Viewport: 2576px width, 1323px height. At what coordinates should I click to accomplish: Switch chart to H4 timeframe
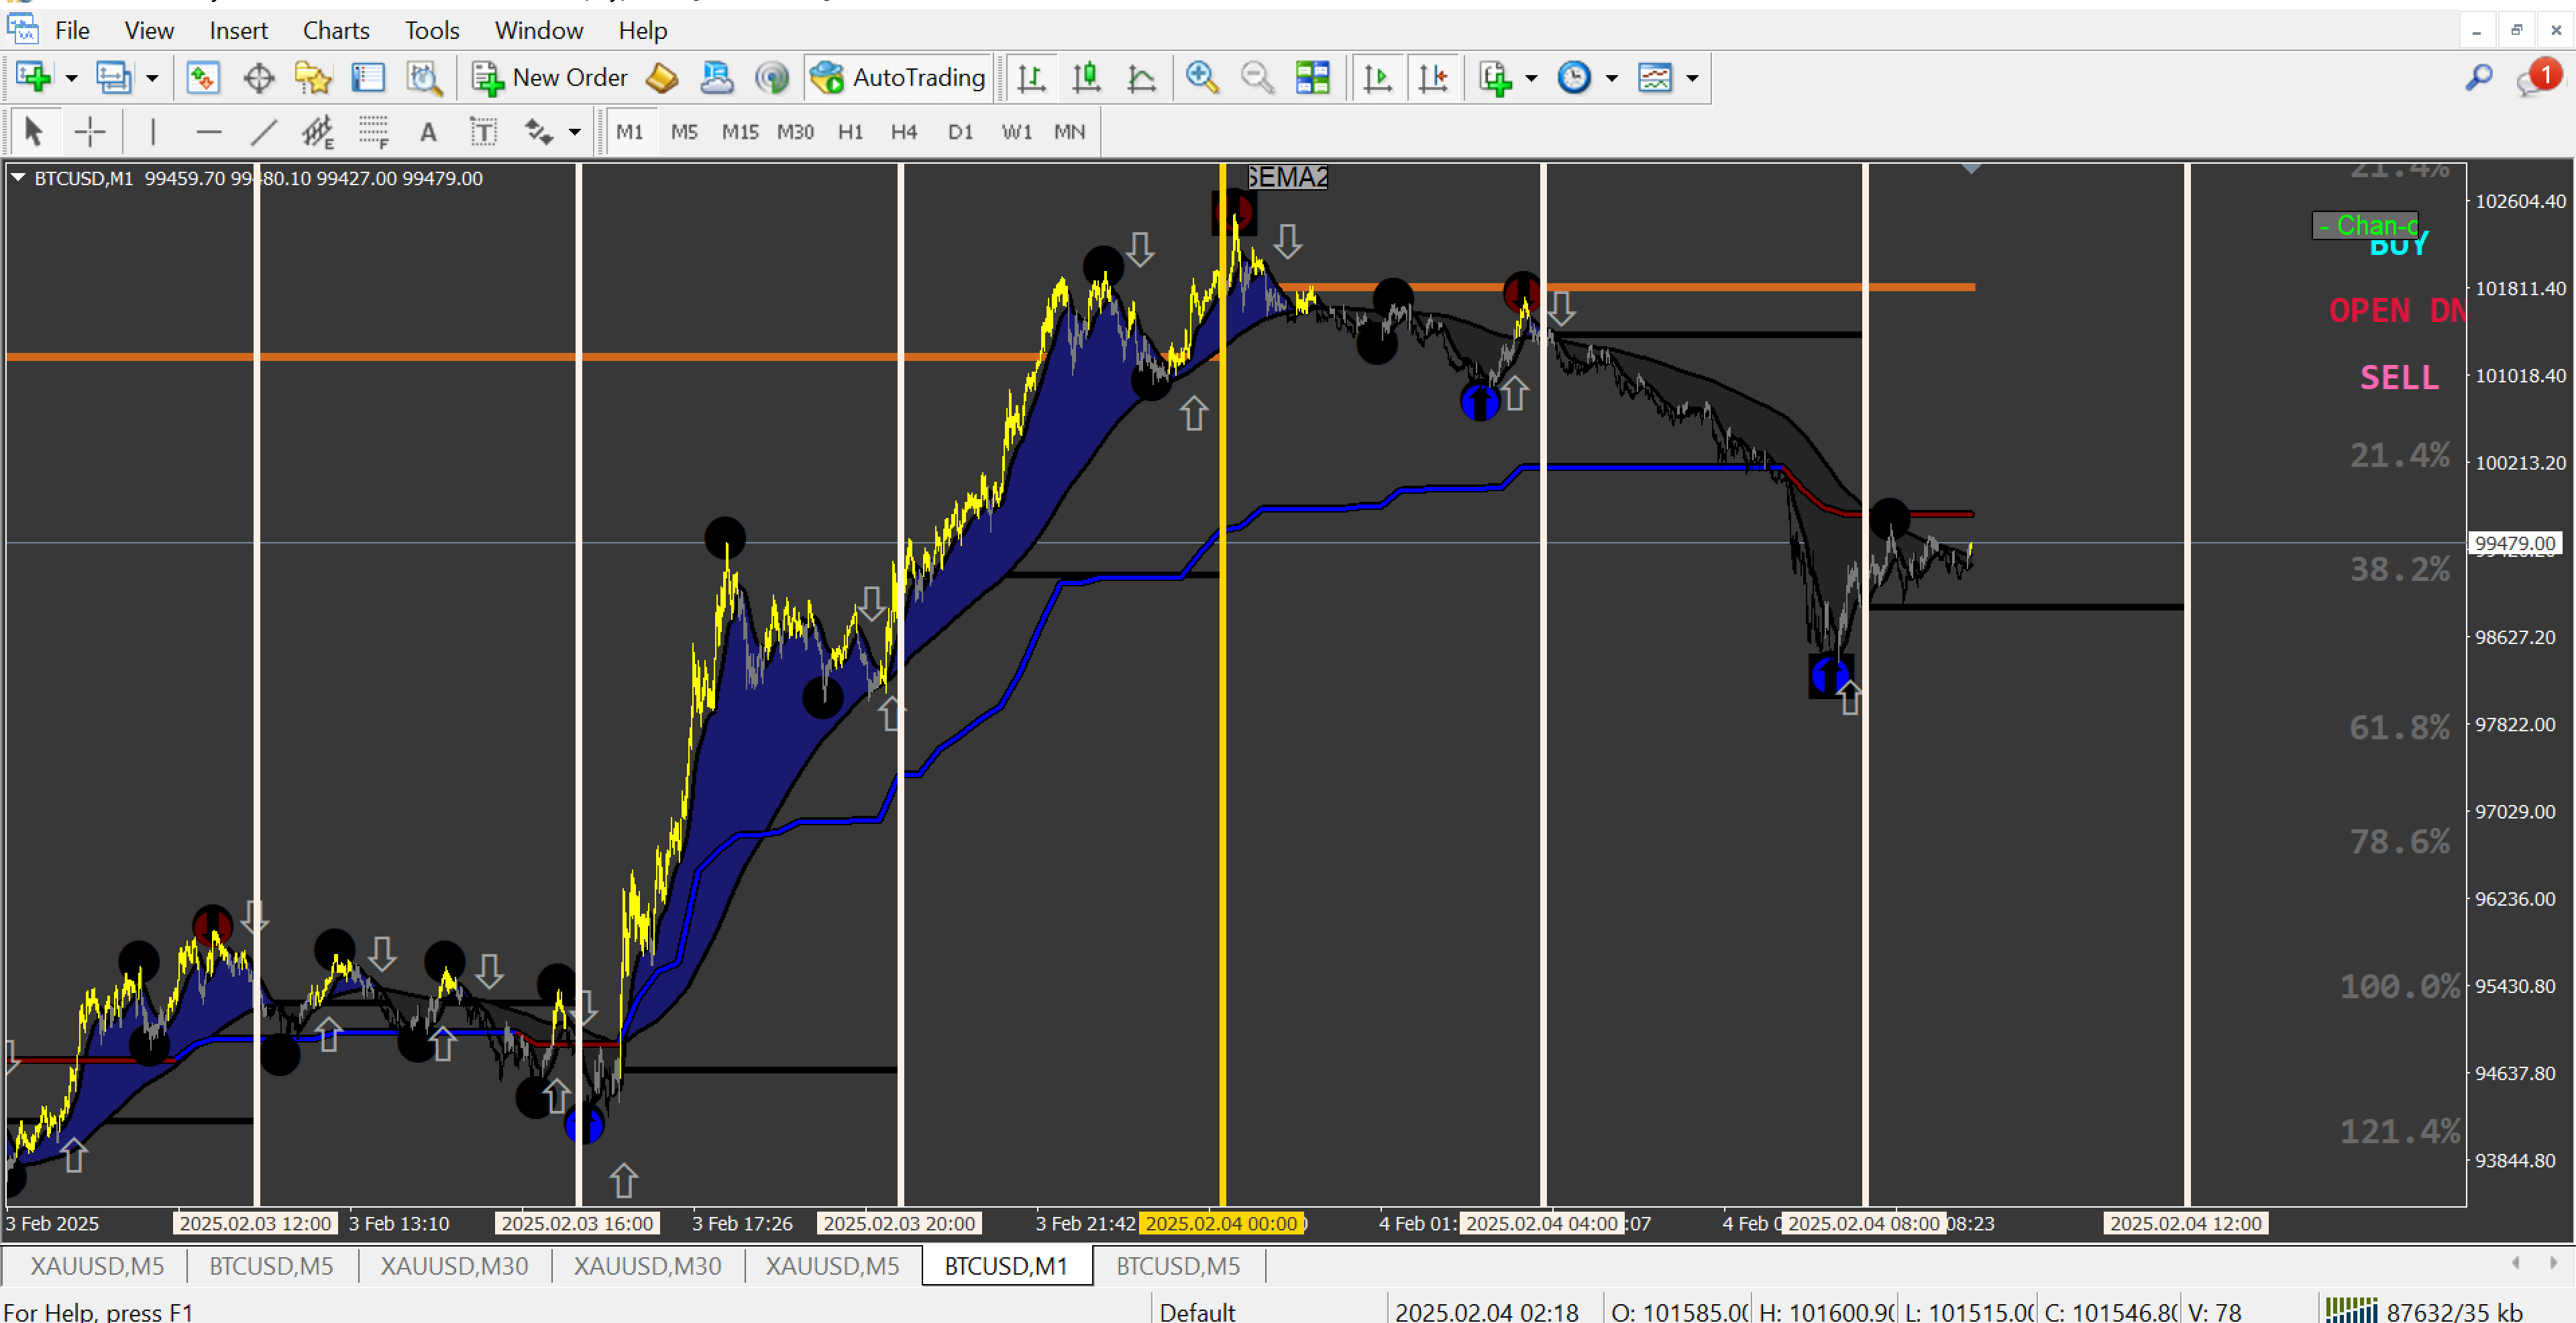click(903, 131)
